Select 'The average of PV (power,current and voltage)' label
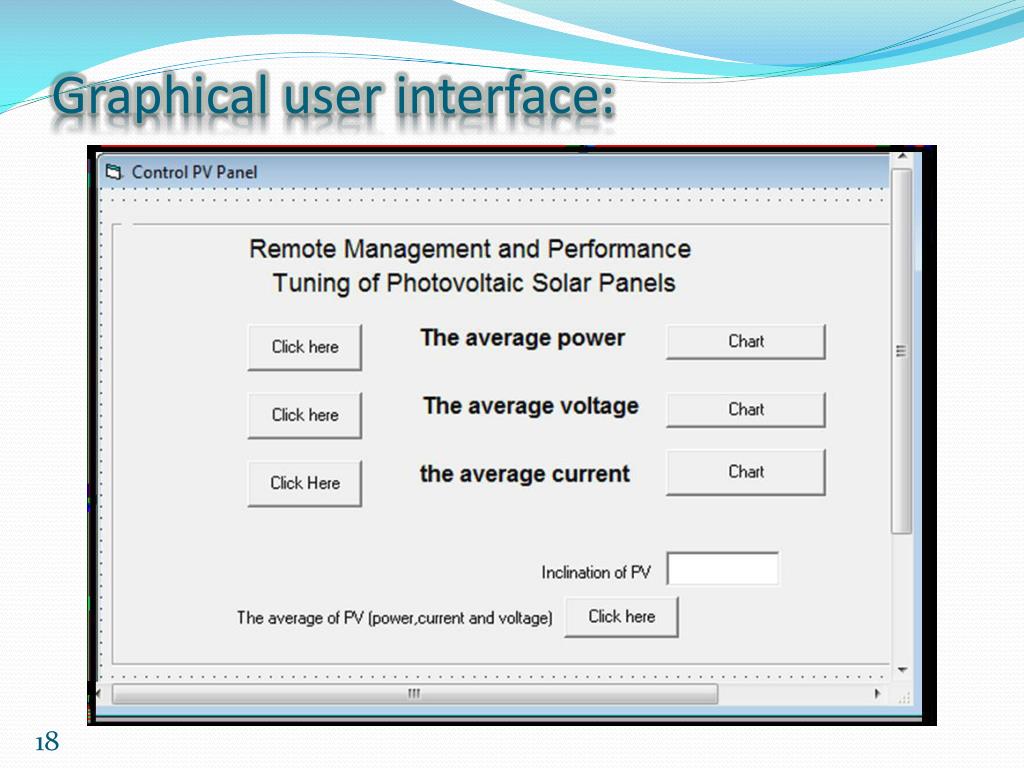Image resolution: width=1024 pixels, height=768 pixels. tap(394, 618)
